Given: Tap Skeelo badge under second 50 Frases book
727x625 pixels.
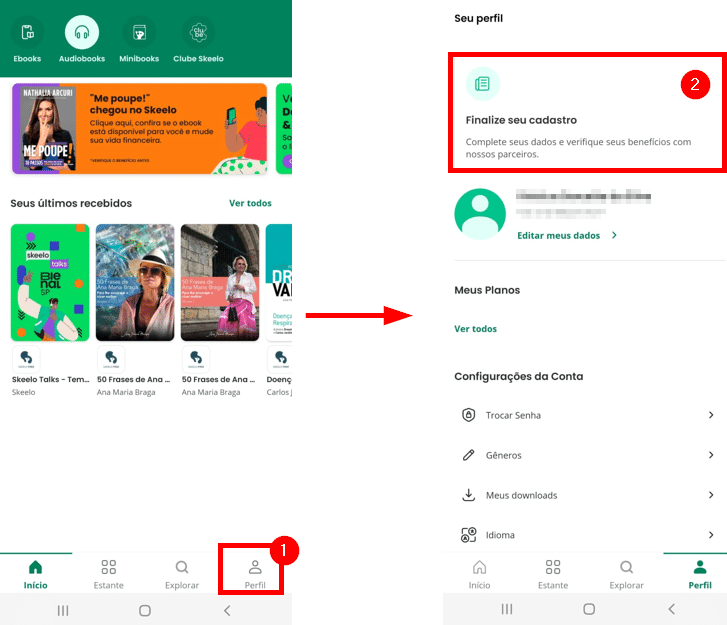Looking at the screenshot, I should (x=196, y=358).
